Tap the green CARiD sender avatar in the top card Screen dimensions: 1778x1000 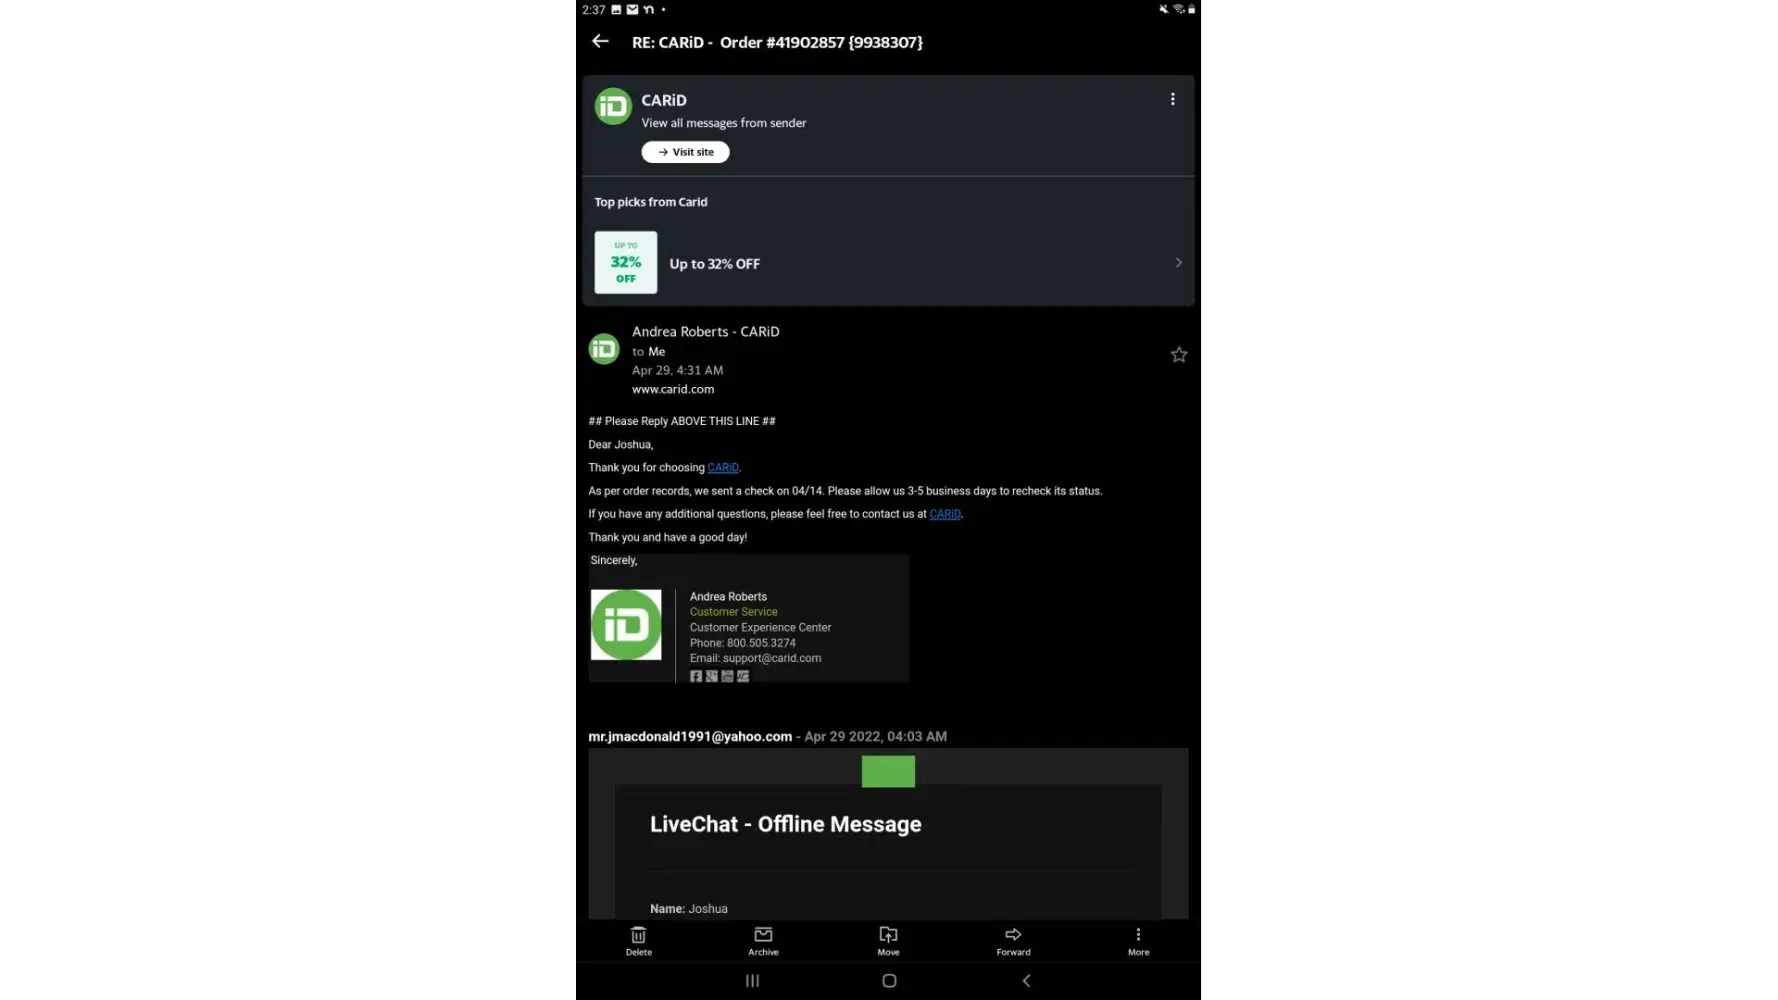click(613, 107)
